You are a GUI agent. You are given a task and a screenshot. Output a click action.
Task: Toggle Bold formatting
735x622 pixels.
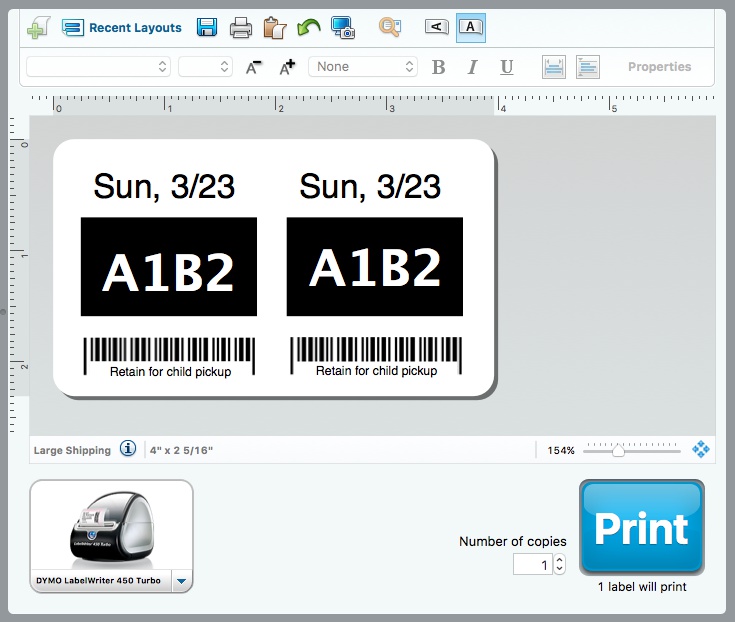(439, 67)
